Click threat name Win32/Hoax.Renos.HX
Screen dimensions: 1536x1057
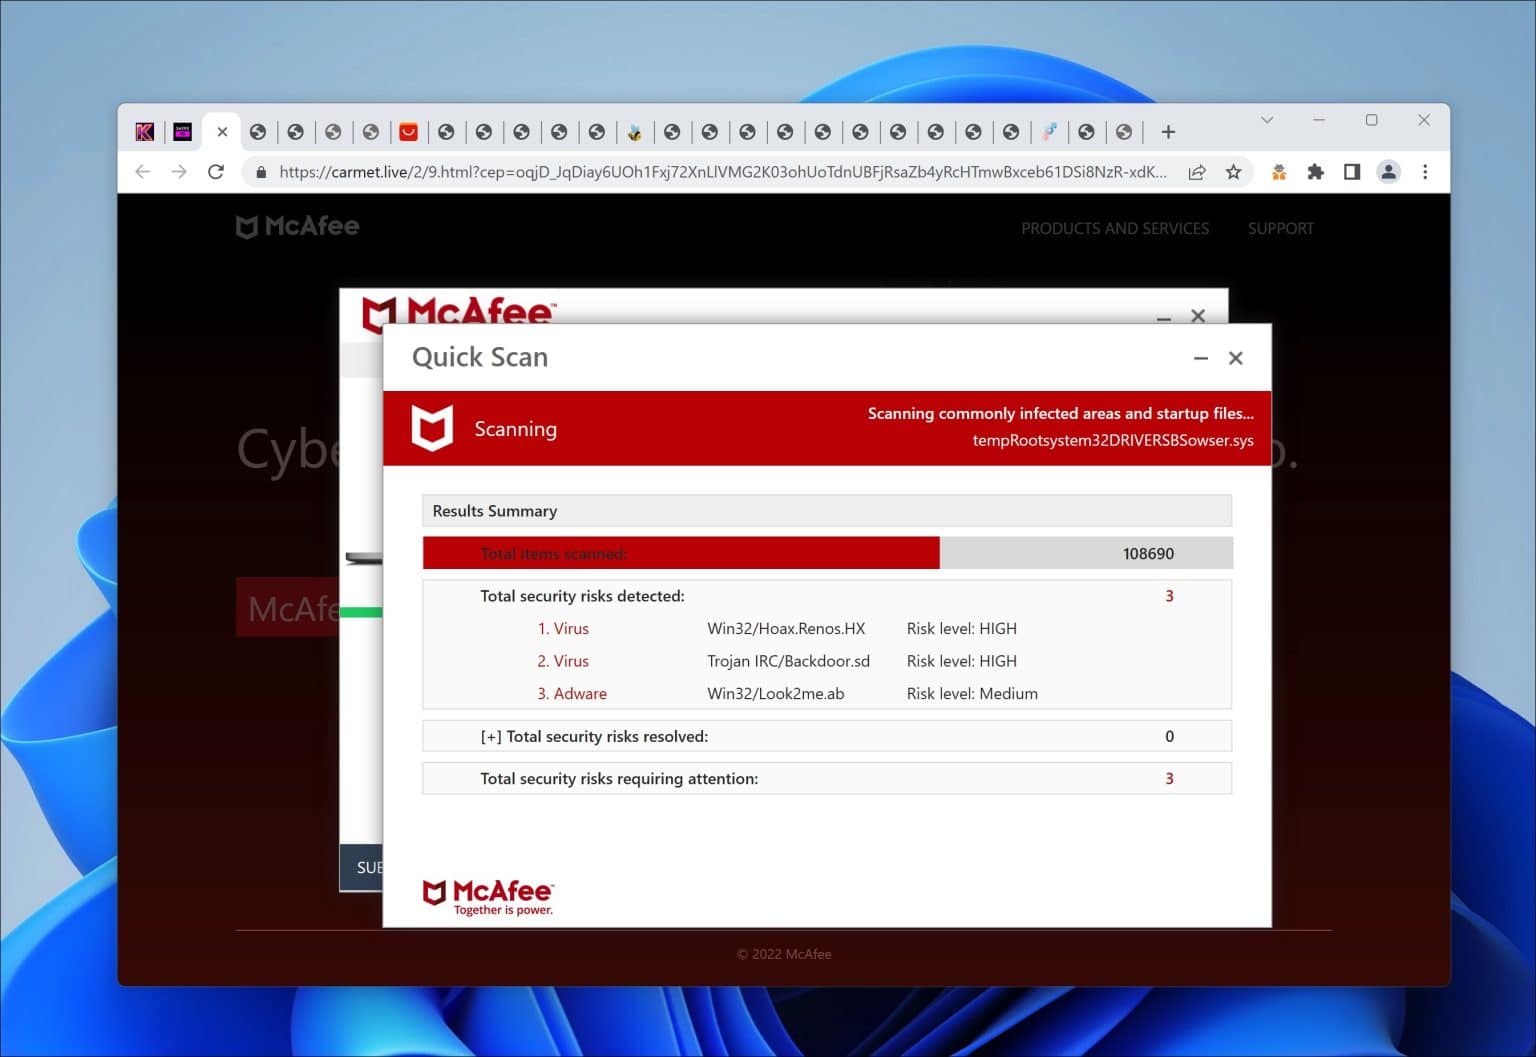coord(786,629)
